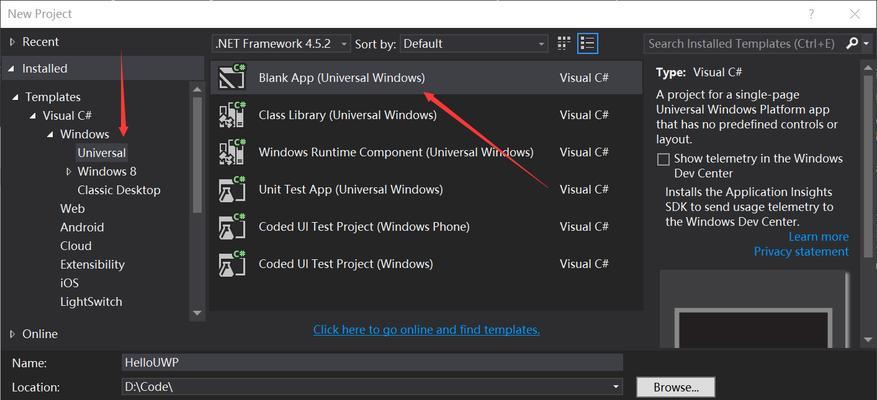Screen dimensions: 877x400
Task: Collapse the Windows tree node
Action: (50, 134)
